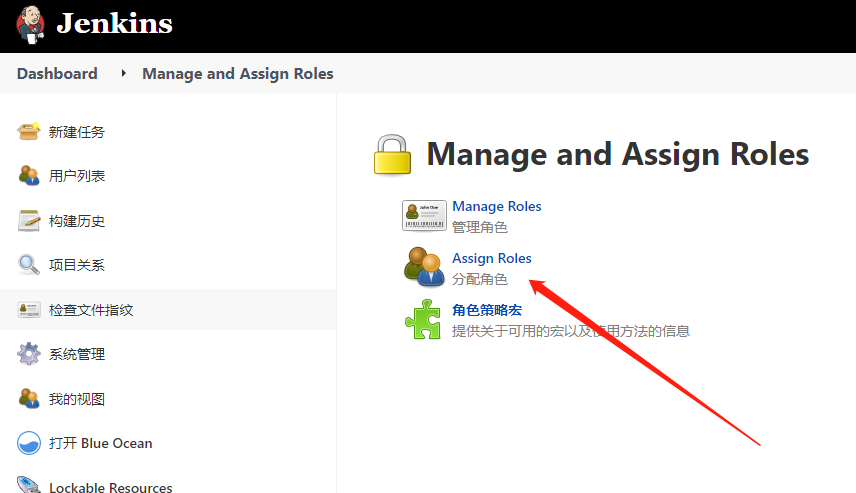The height and width of the screenshot is (493, 856).
Task: Click the 检查文件指纹 fingerprint icon
Action: 29,310
